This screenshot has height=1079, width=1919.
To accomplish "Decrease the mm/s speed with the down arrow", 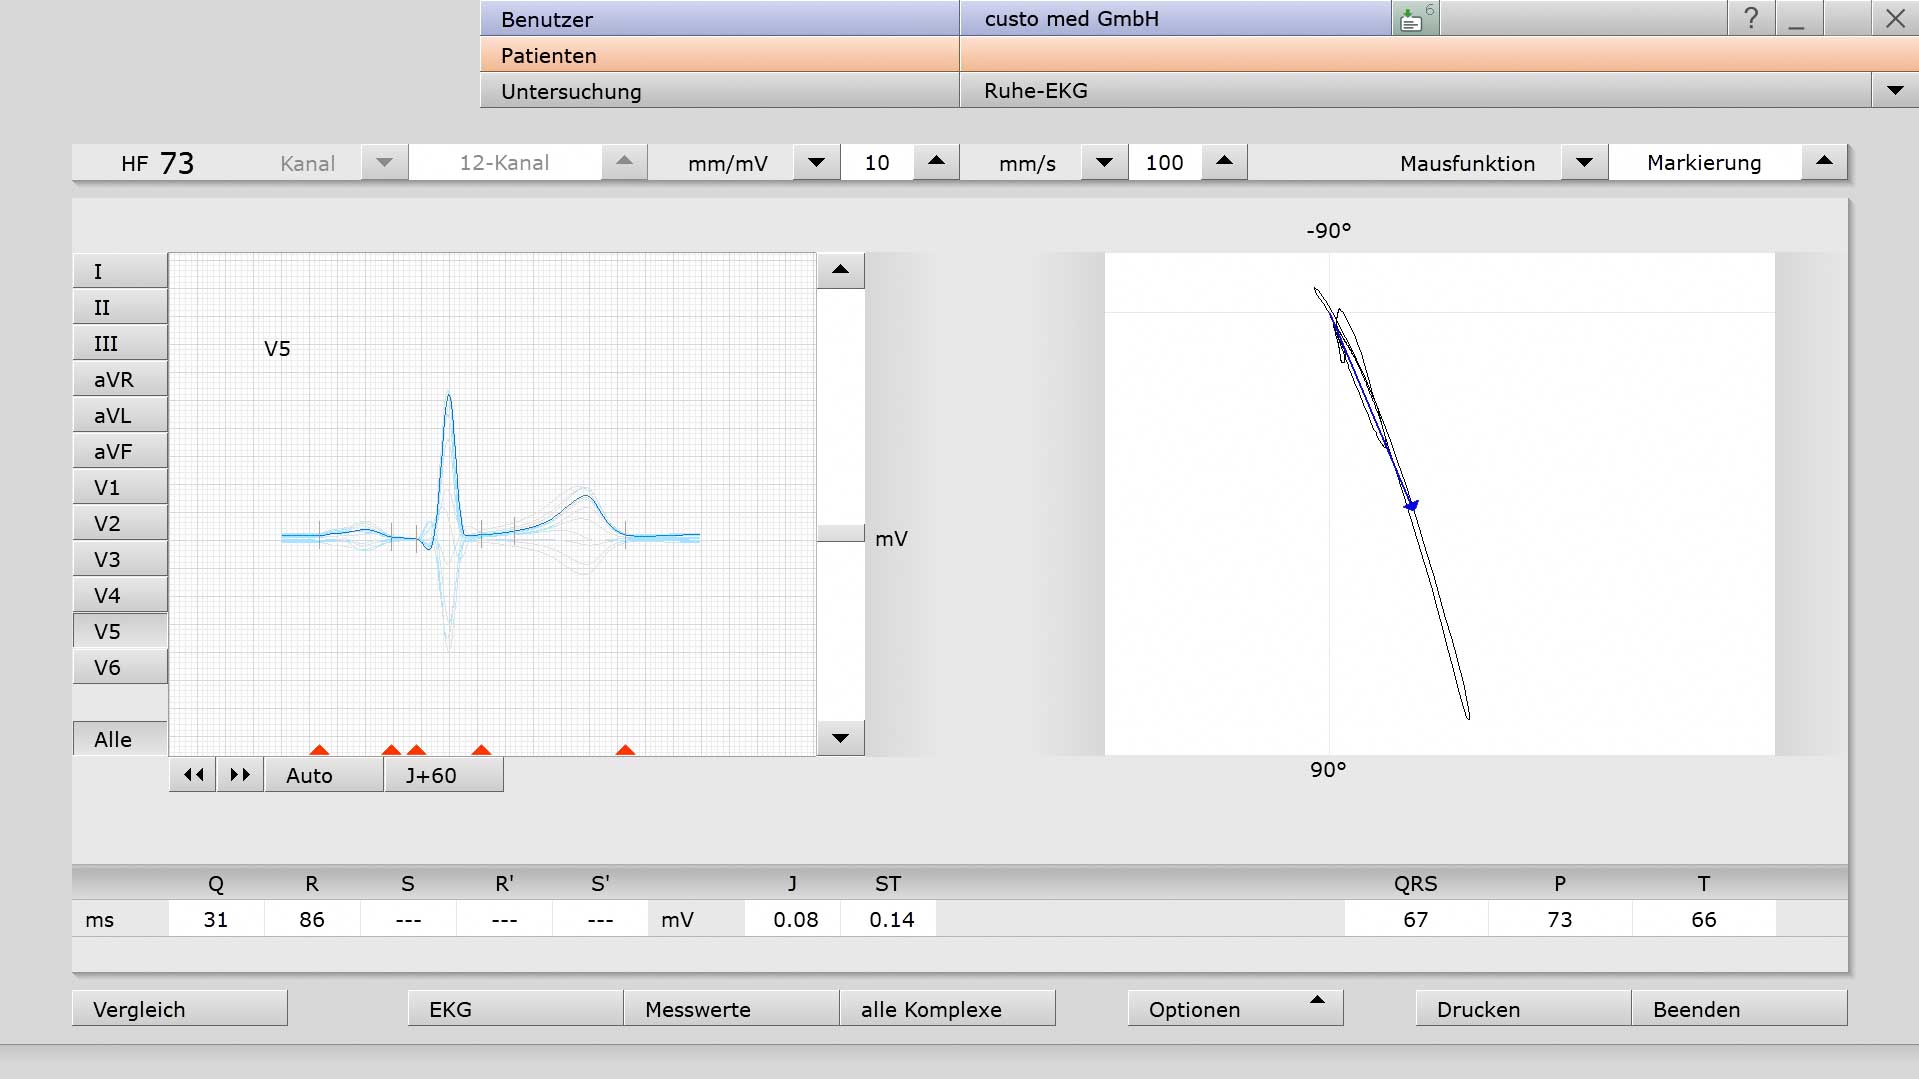I will pyautogui.click(x=1104, y=162).
